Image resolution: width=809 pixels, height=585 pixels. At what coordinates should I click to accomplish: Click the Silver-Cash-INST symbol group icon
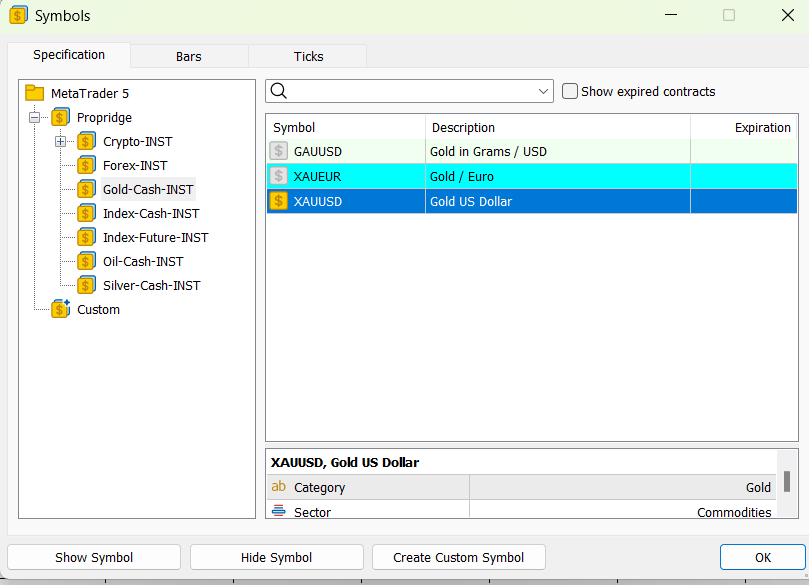pos(86,285)
